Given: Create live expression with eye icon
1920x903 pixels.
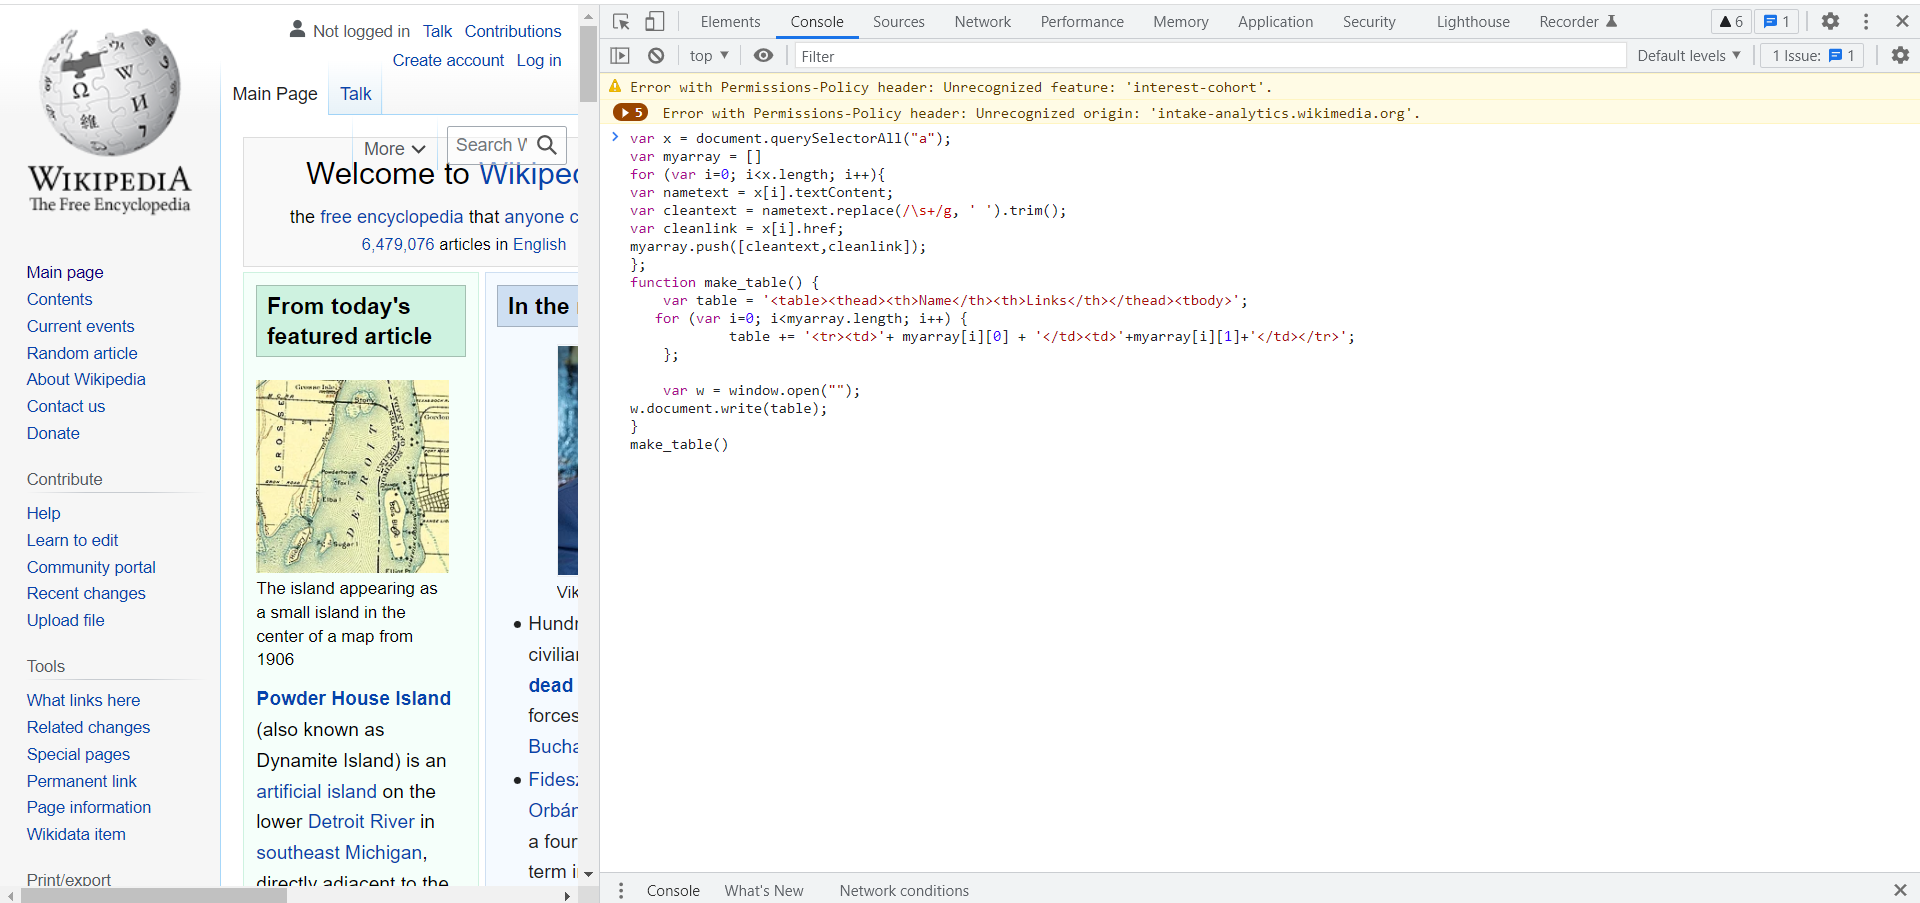Looking at the screenshot, I should point(763,56).
